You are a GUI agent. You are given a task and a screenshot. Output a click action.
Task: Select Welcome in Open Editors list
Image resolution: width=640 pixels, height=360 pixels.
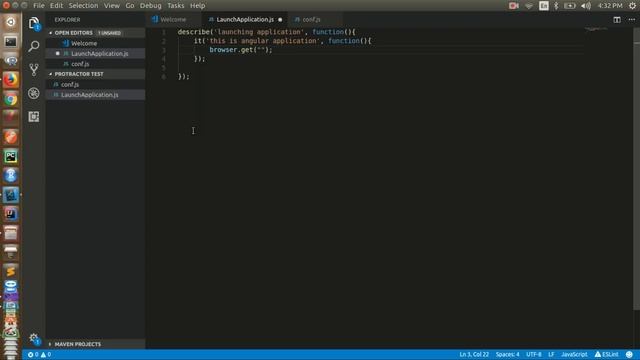pos(84,43)
